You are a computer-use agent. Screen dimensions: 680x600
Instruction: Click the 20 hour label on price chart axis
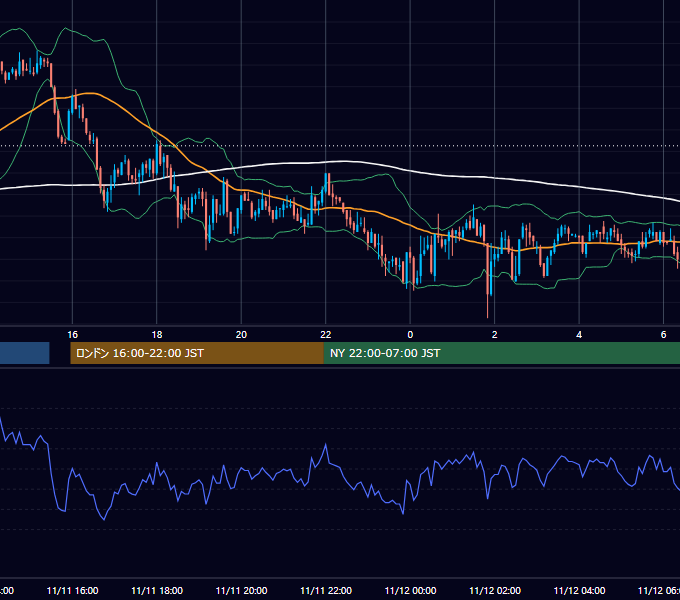click(241, 335)
